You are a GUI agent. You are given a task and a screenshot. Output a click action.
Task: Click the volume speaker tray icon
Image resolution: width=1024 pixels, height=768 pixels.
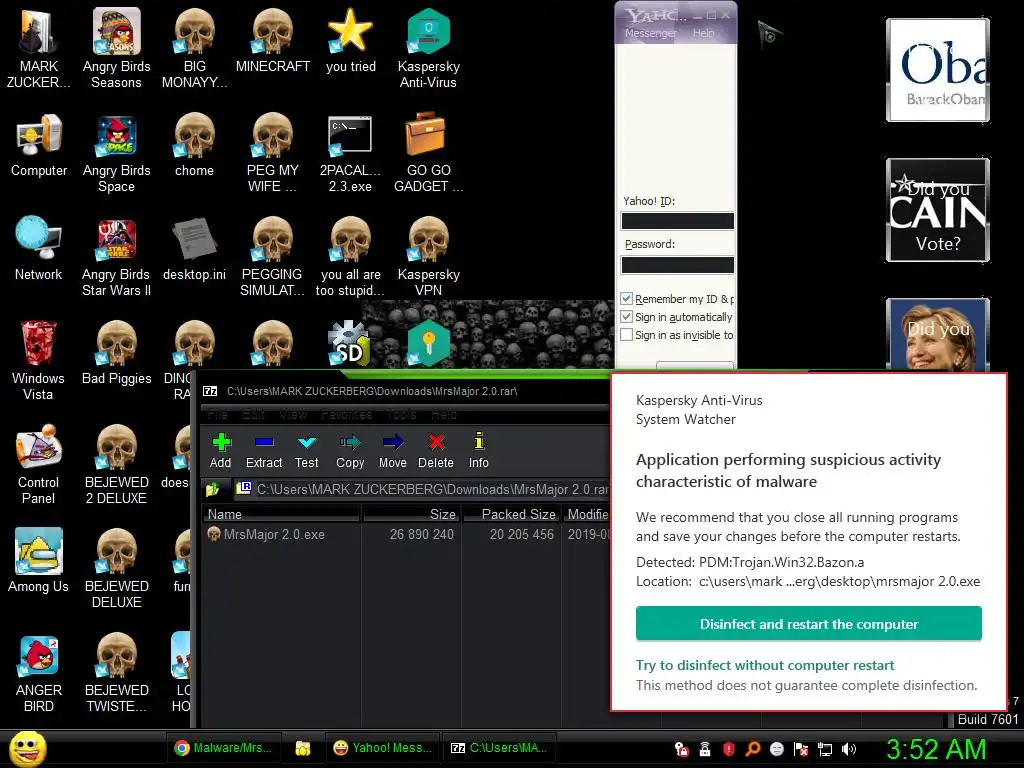point(849,749)
